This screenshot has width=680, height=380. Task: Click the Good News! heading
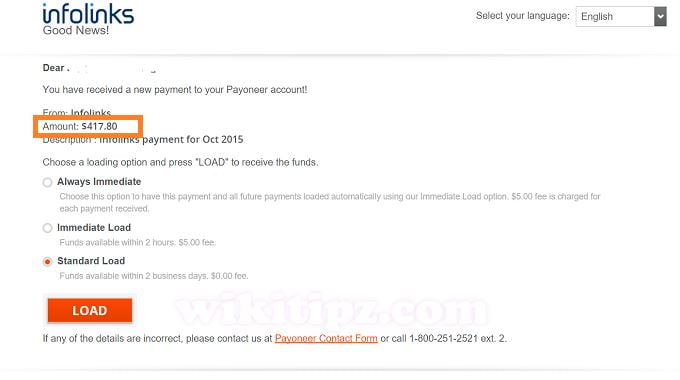(x=75, y=30)
